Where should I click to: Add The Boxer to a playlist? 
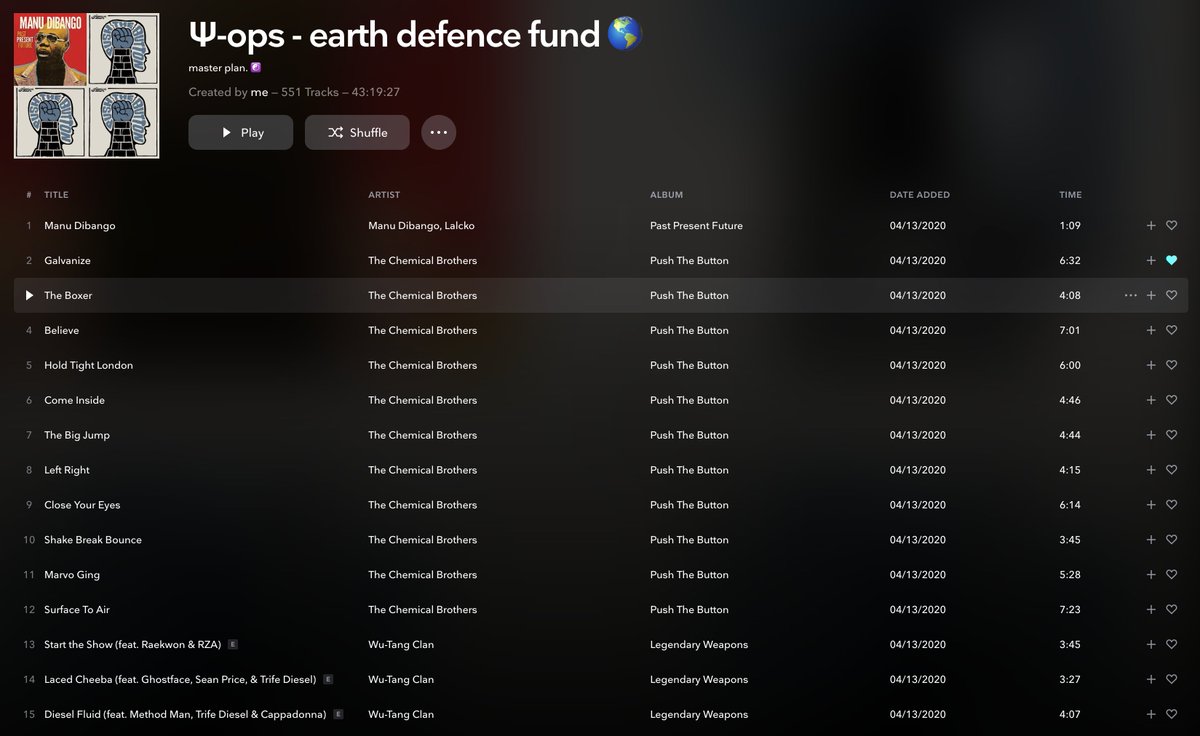[1151, 296]
